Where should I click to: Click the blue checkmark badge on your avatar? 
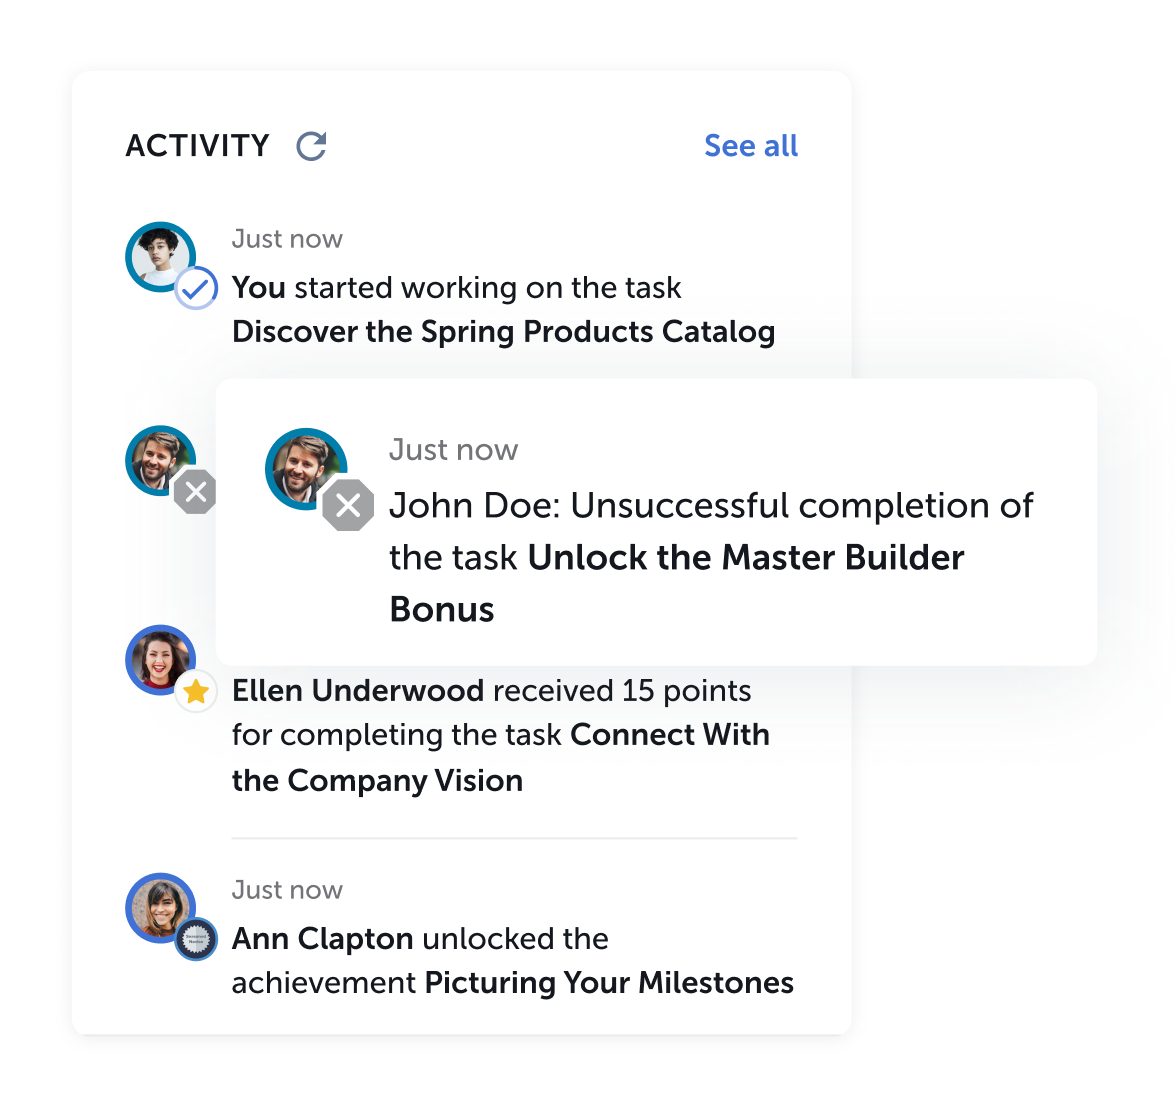point(196,287)
